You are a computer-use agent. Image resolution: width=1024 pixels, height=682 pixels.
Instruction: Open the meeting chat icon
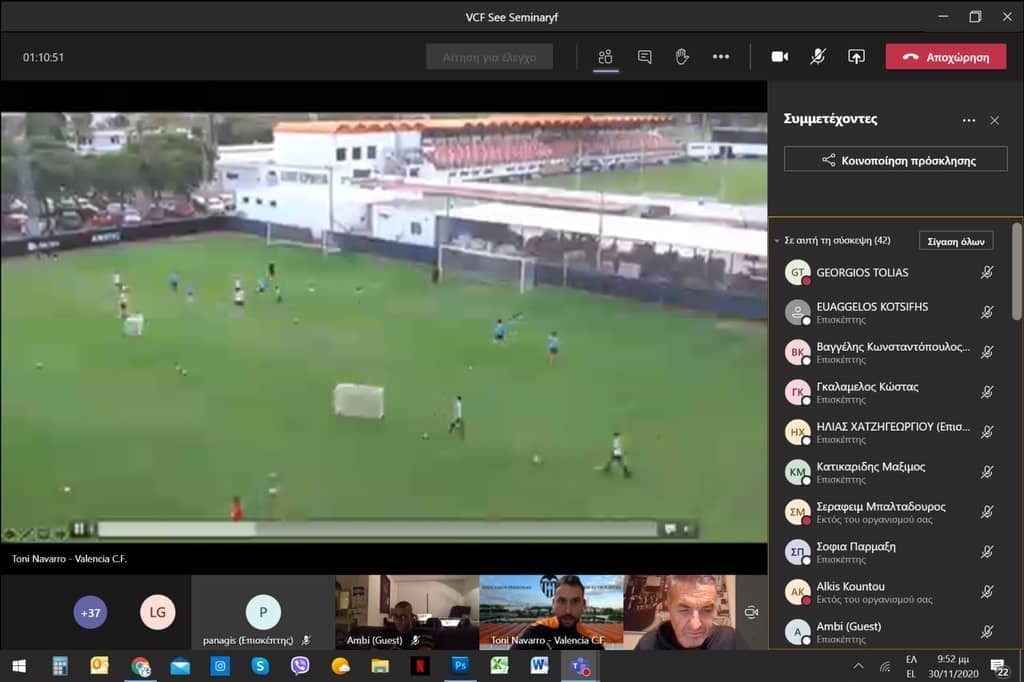(x=644, y=57)
